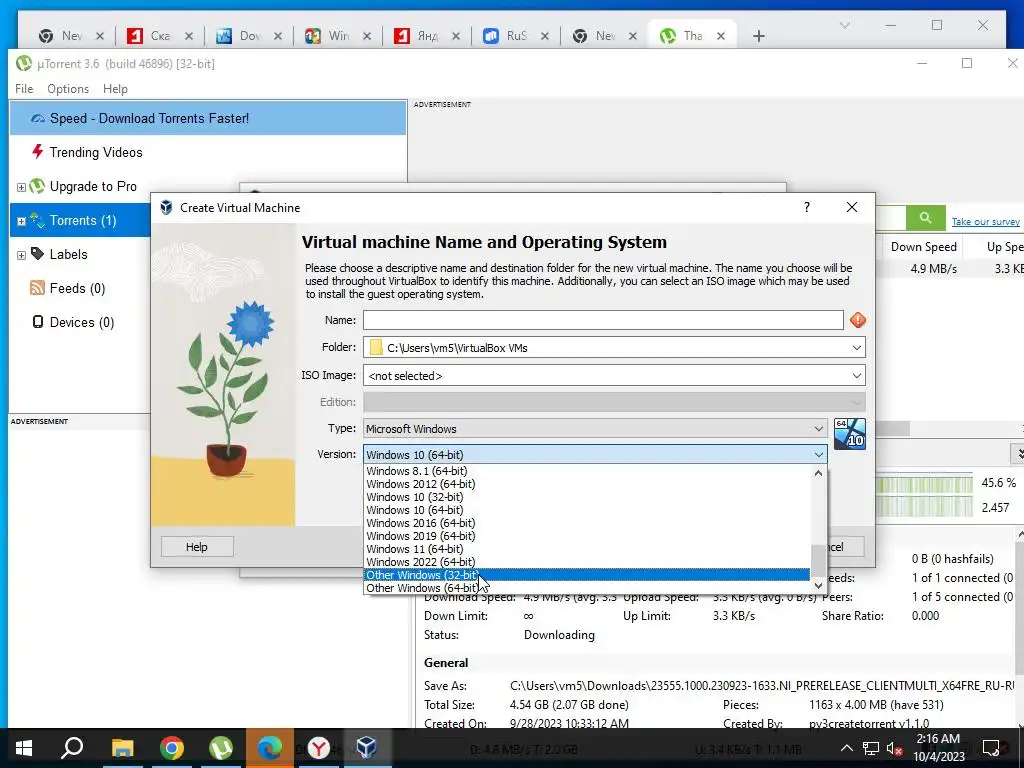This screenshot has height=768, width=1024.
Task: Expand the Labels tree node
Action: click(x=21, y=255)
